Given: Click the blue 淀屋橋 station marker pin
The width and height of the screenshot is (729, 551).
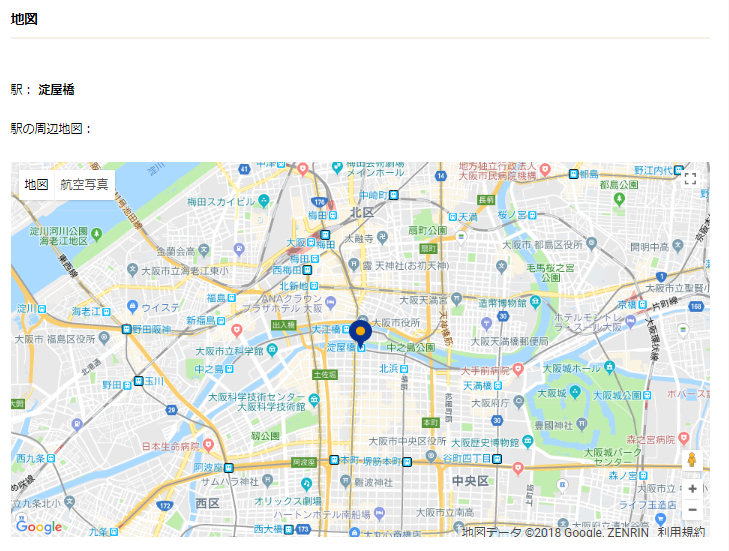Looking at the screenshot, I should pyautogui.click(x=360, y=333).
